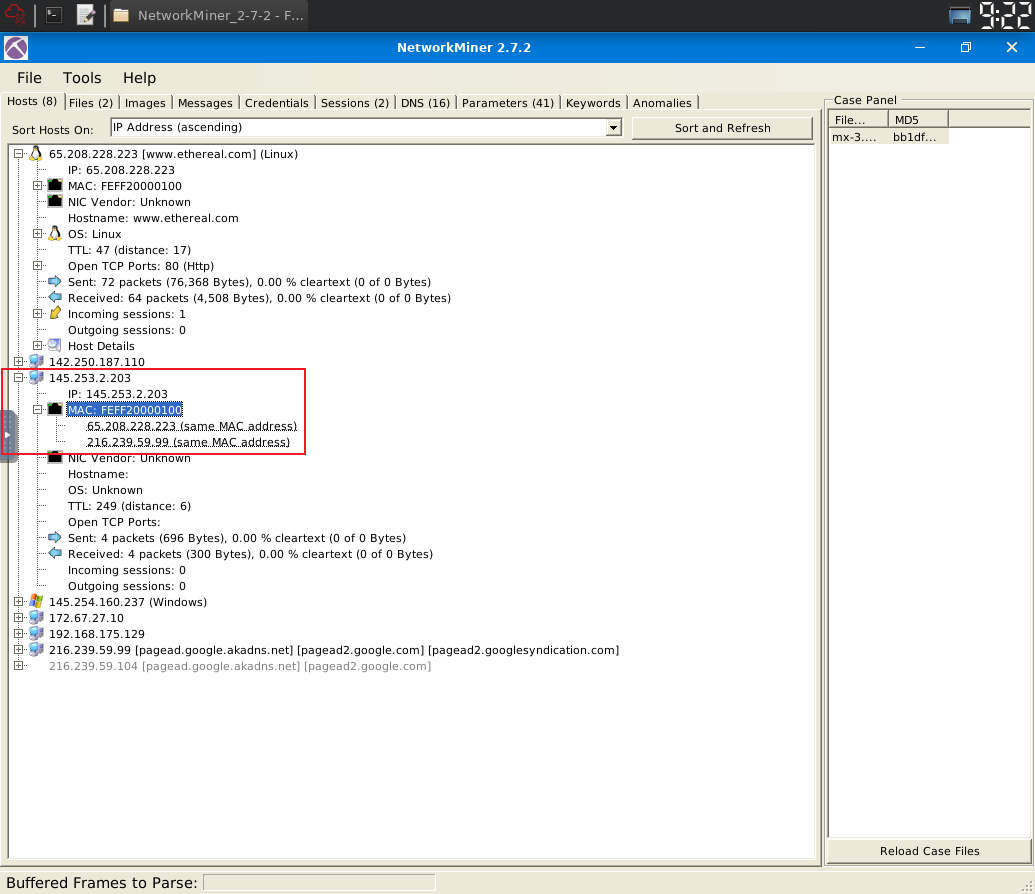Viewport: 1035px width, 894px height.
Task: Switch to the Anomalies tab
Action: point(662,102)
